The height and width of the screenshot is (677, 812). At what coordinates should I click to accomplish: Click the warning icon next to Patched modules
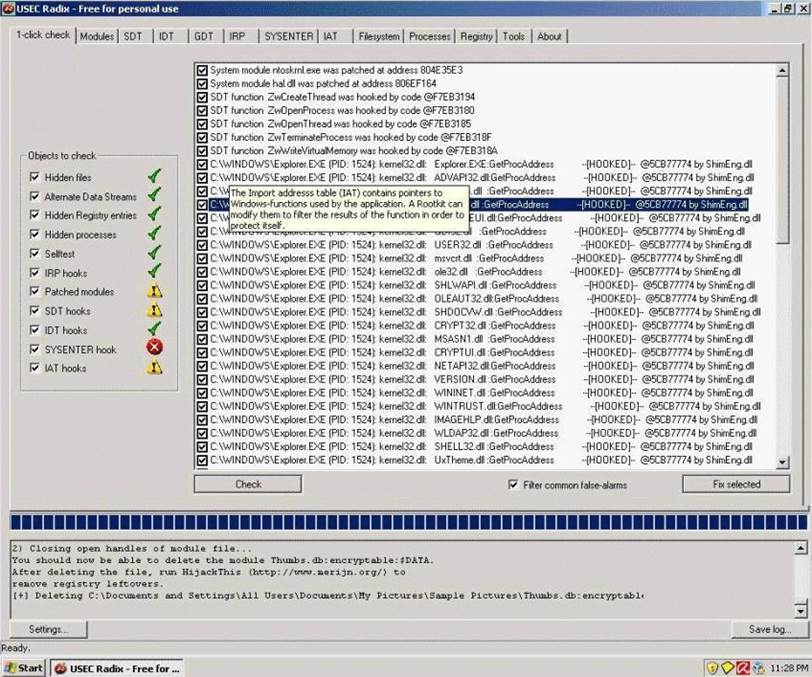[x=155, y=291]
